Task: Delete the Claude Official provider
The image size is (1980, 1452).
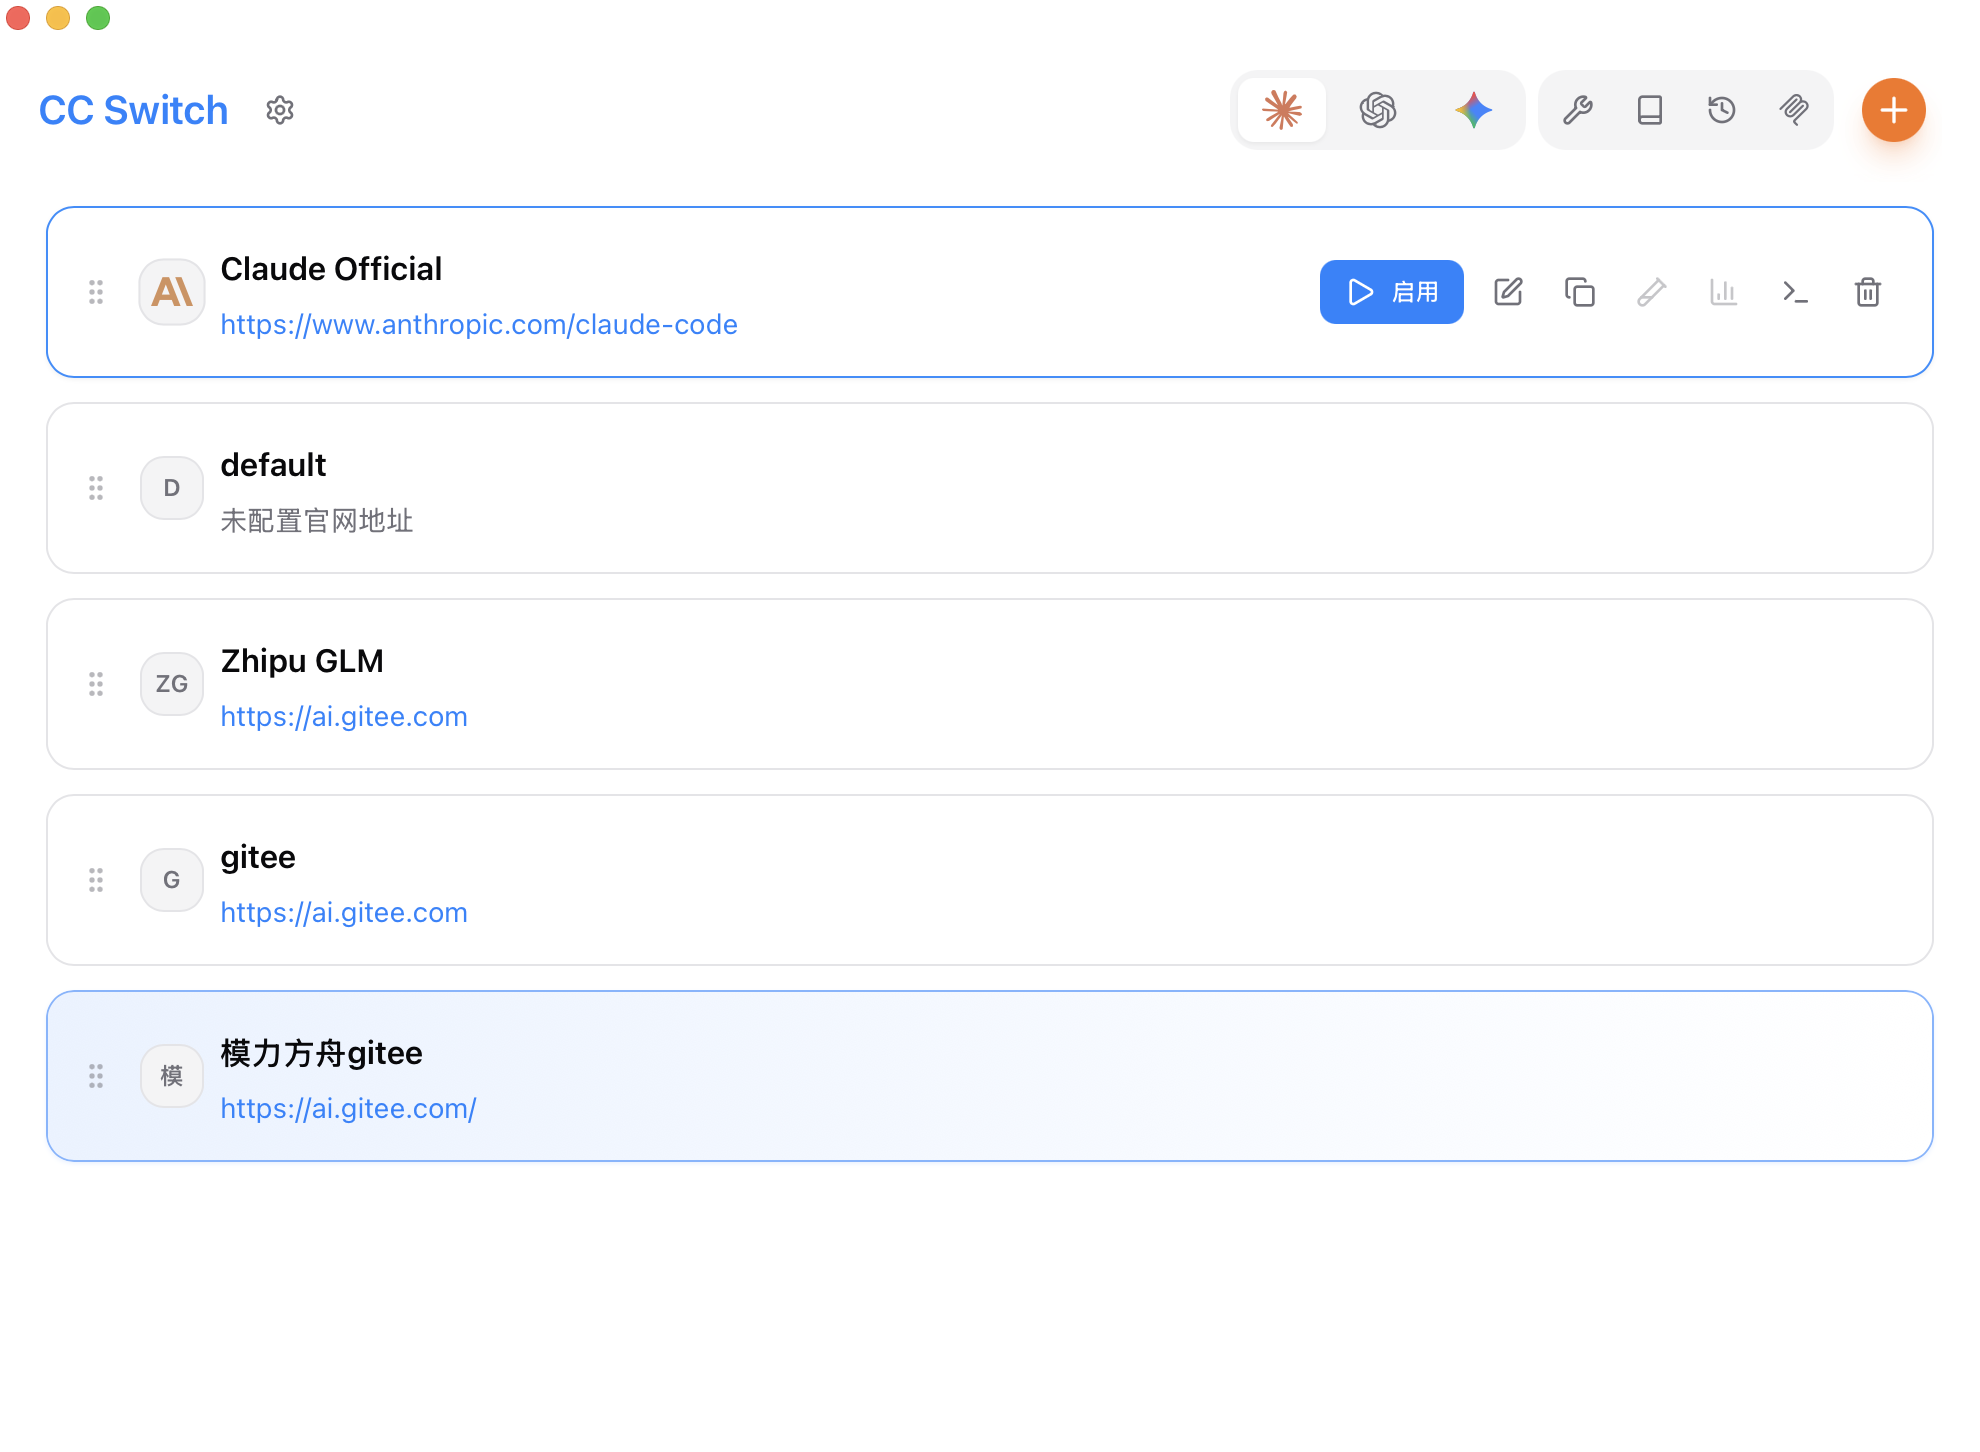Action: pyautogui.click(x=1868, y=292)
